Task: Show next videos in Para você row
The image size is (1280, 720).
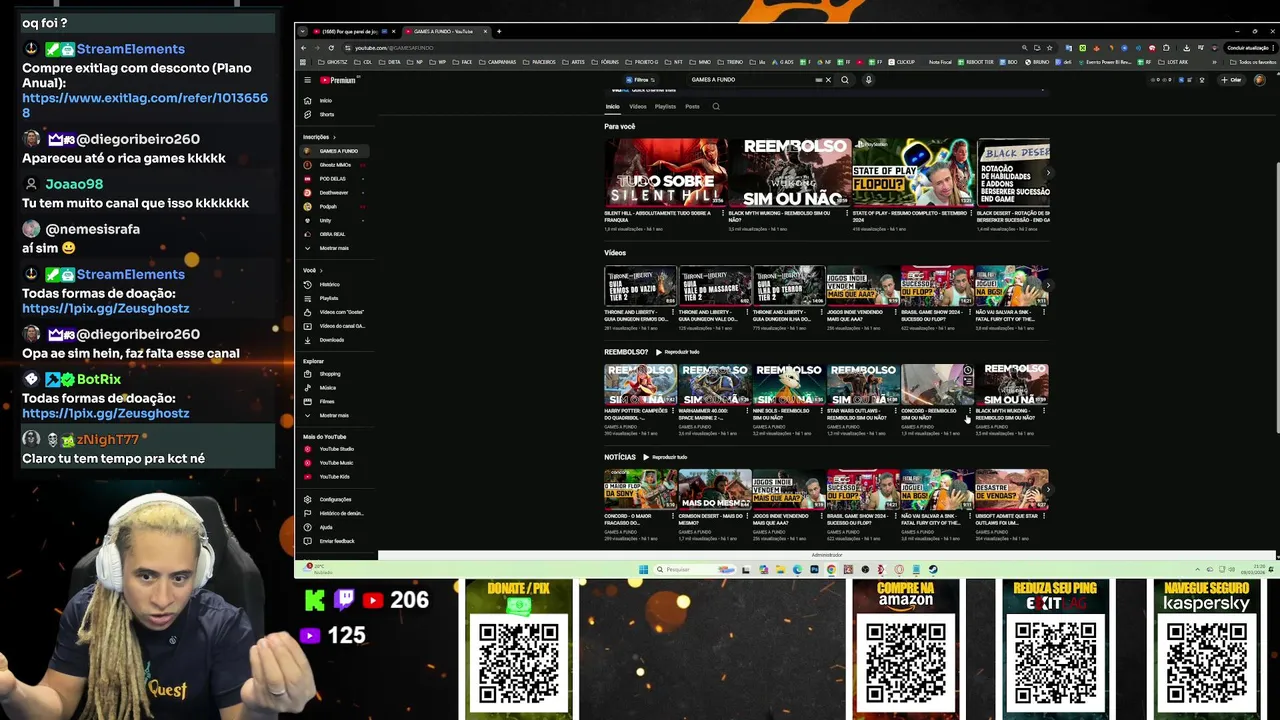Action: 1049,173
